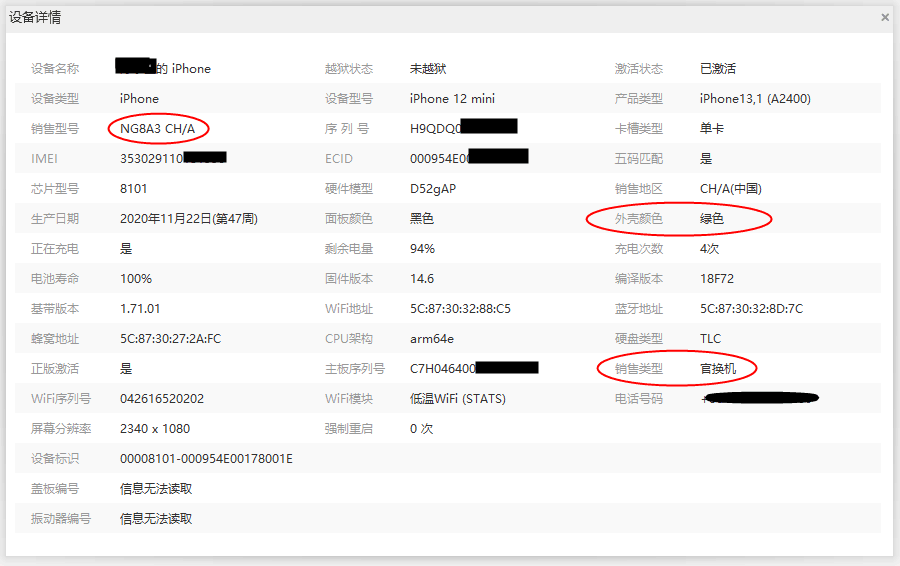Select the disk type value TLC
Screen dimensions: 900x566
(710, 339)
